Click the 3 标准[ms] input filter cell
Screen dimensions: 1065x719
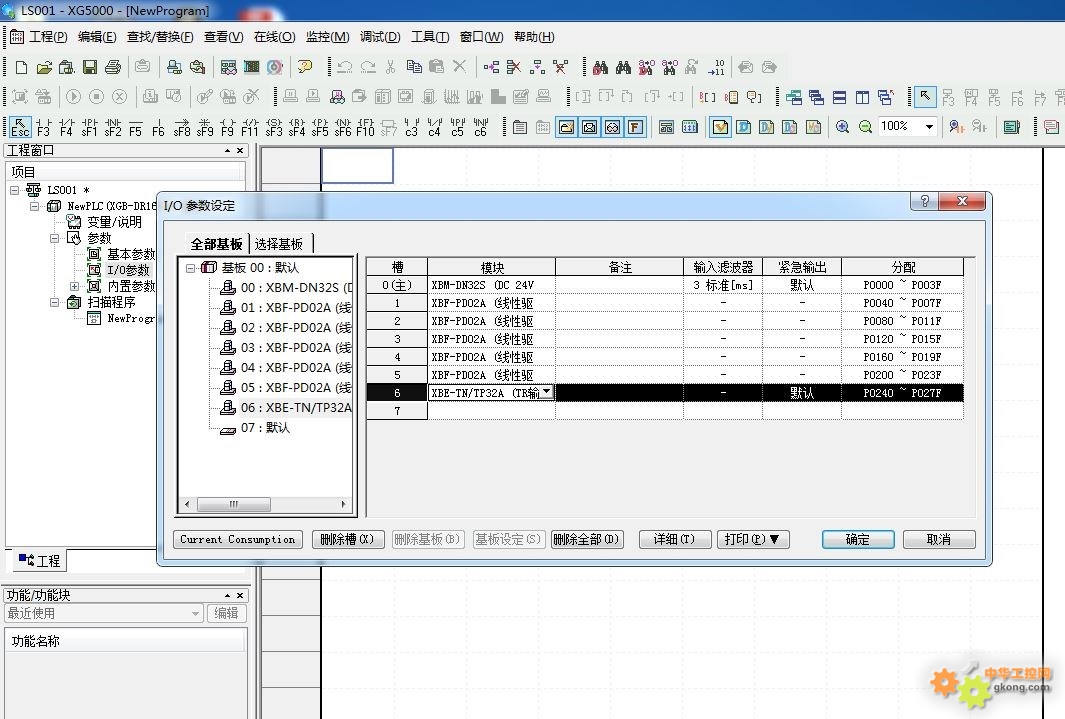723,285
